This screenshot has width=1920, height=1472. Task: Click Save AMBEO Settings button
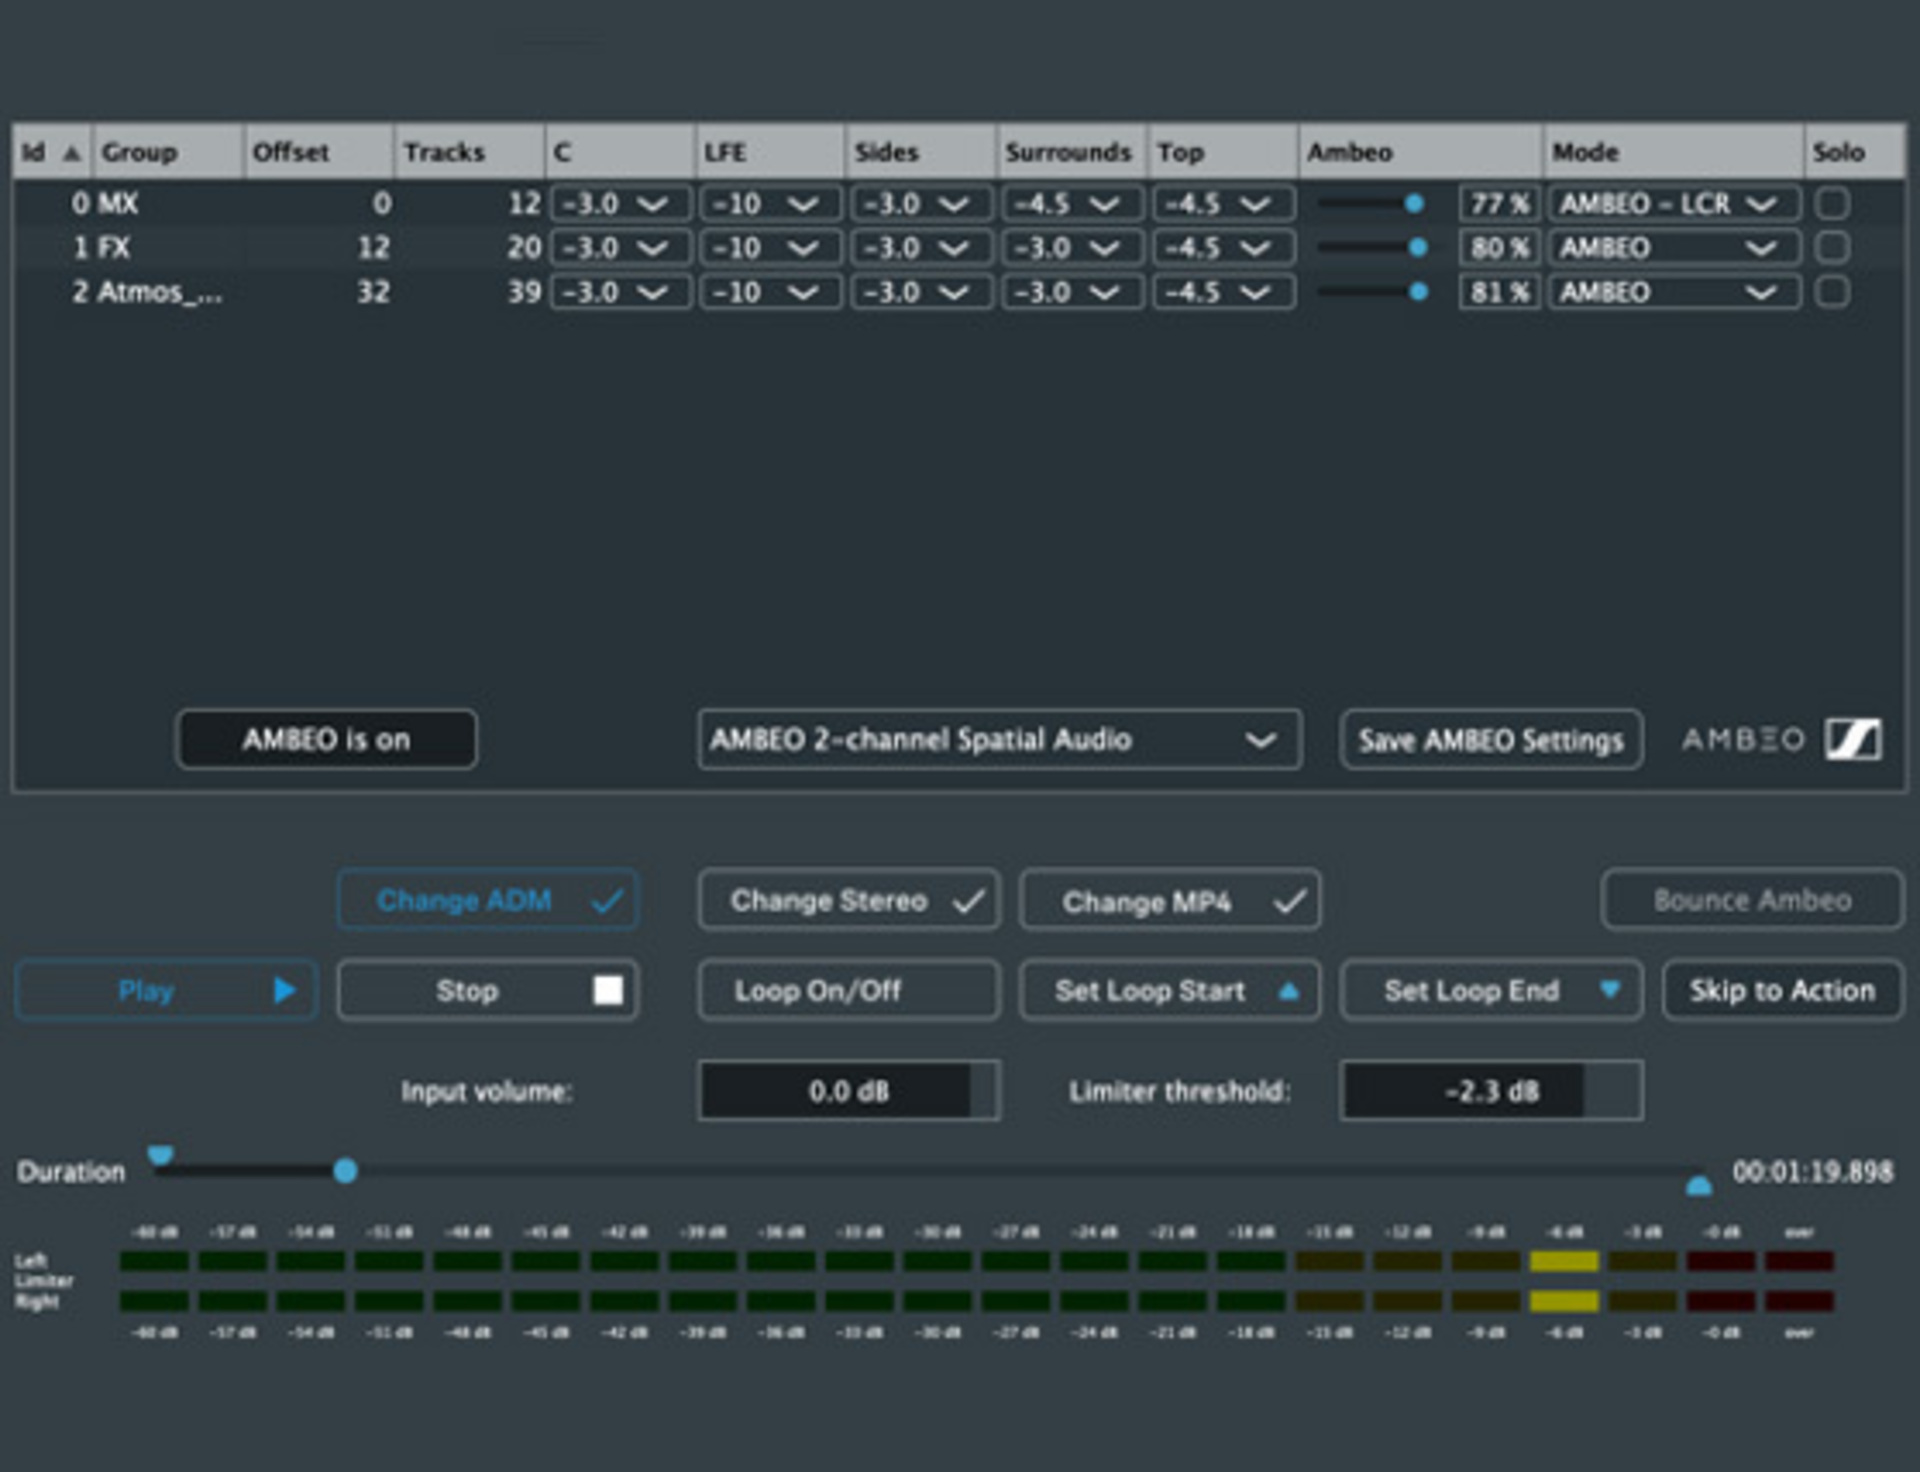coord(1490,740)
